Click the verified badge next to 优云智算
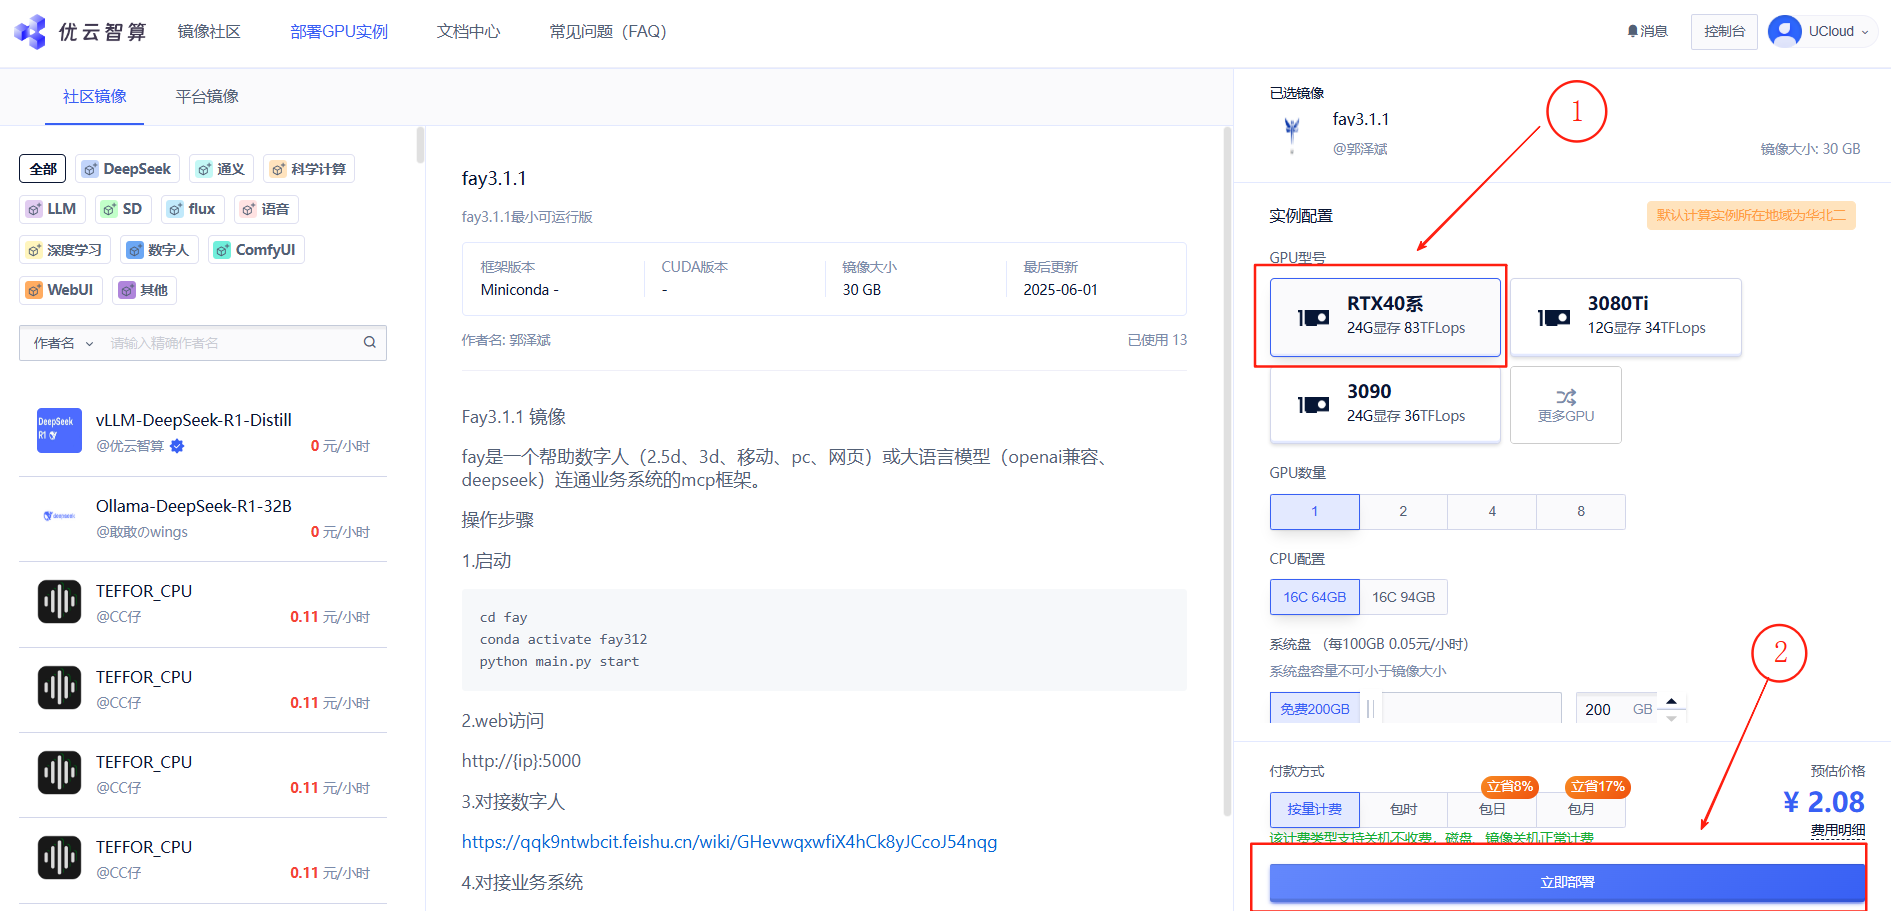This screenshot has width=1891, height=911. coord(177,446)
